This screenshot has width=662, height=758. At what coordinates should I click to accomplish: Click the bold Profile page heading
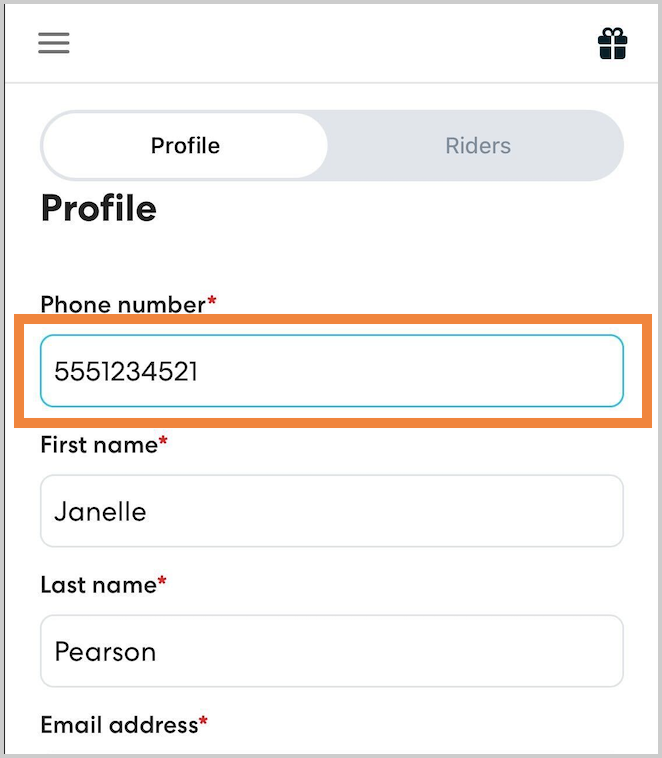(98, 208)
